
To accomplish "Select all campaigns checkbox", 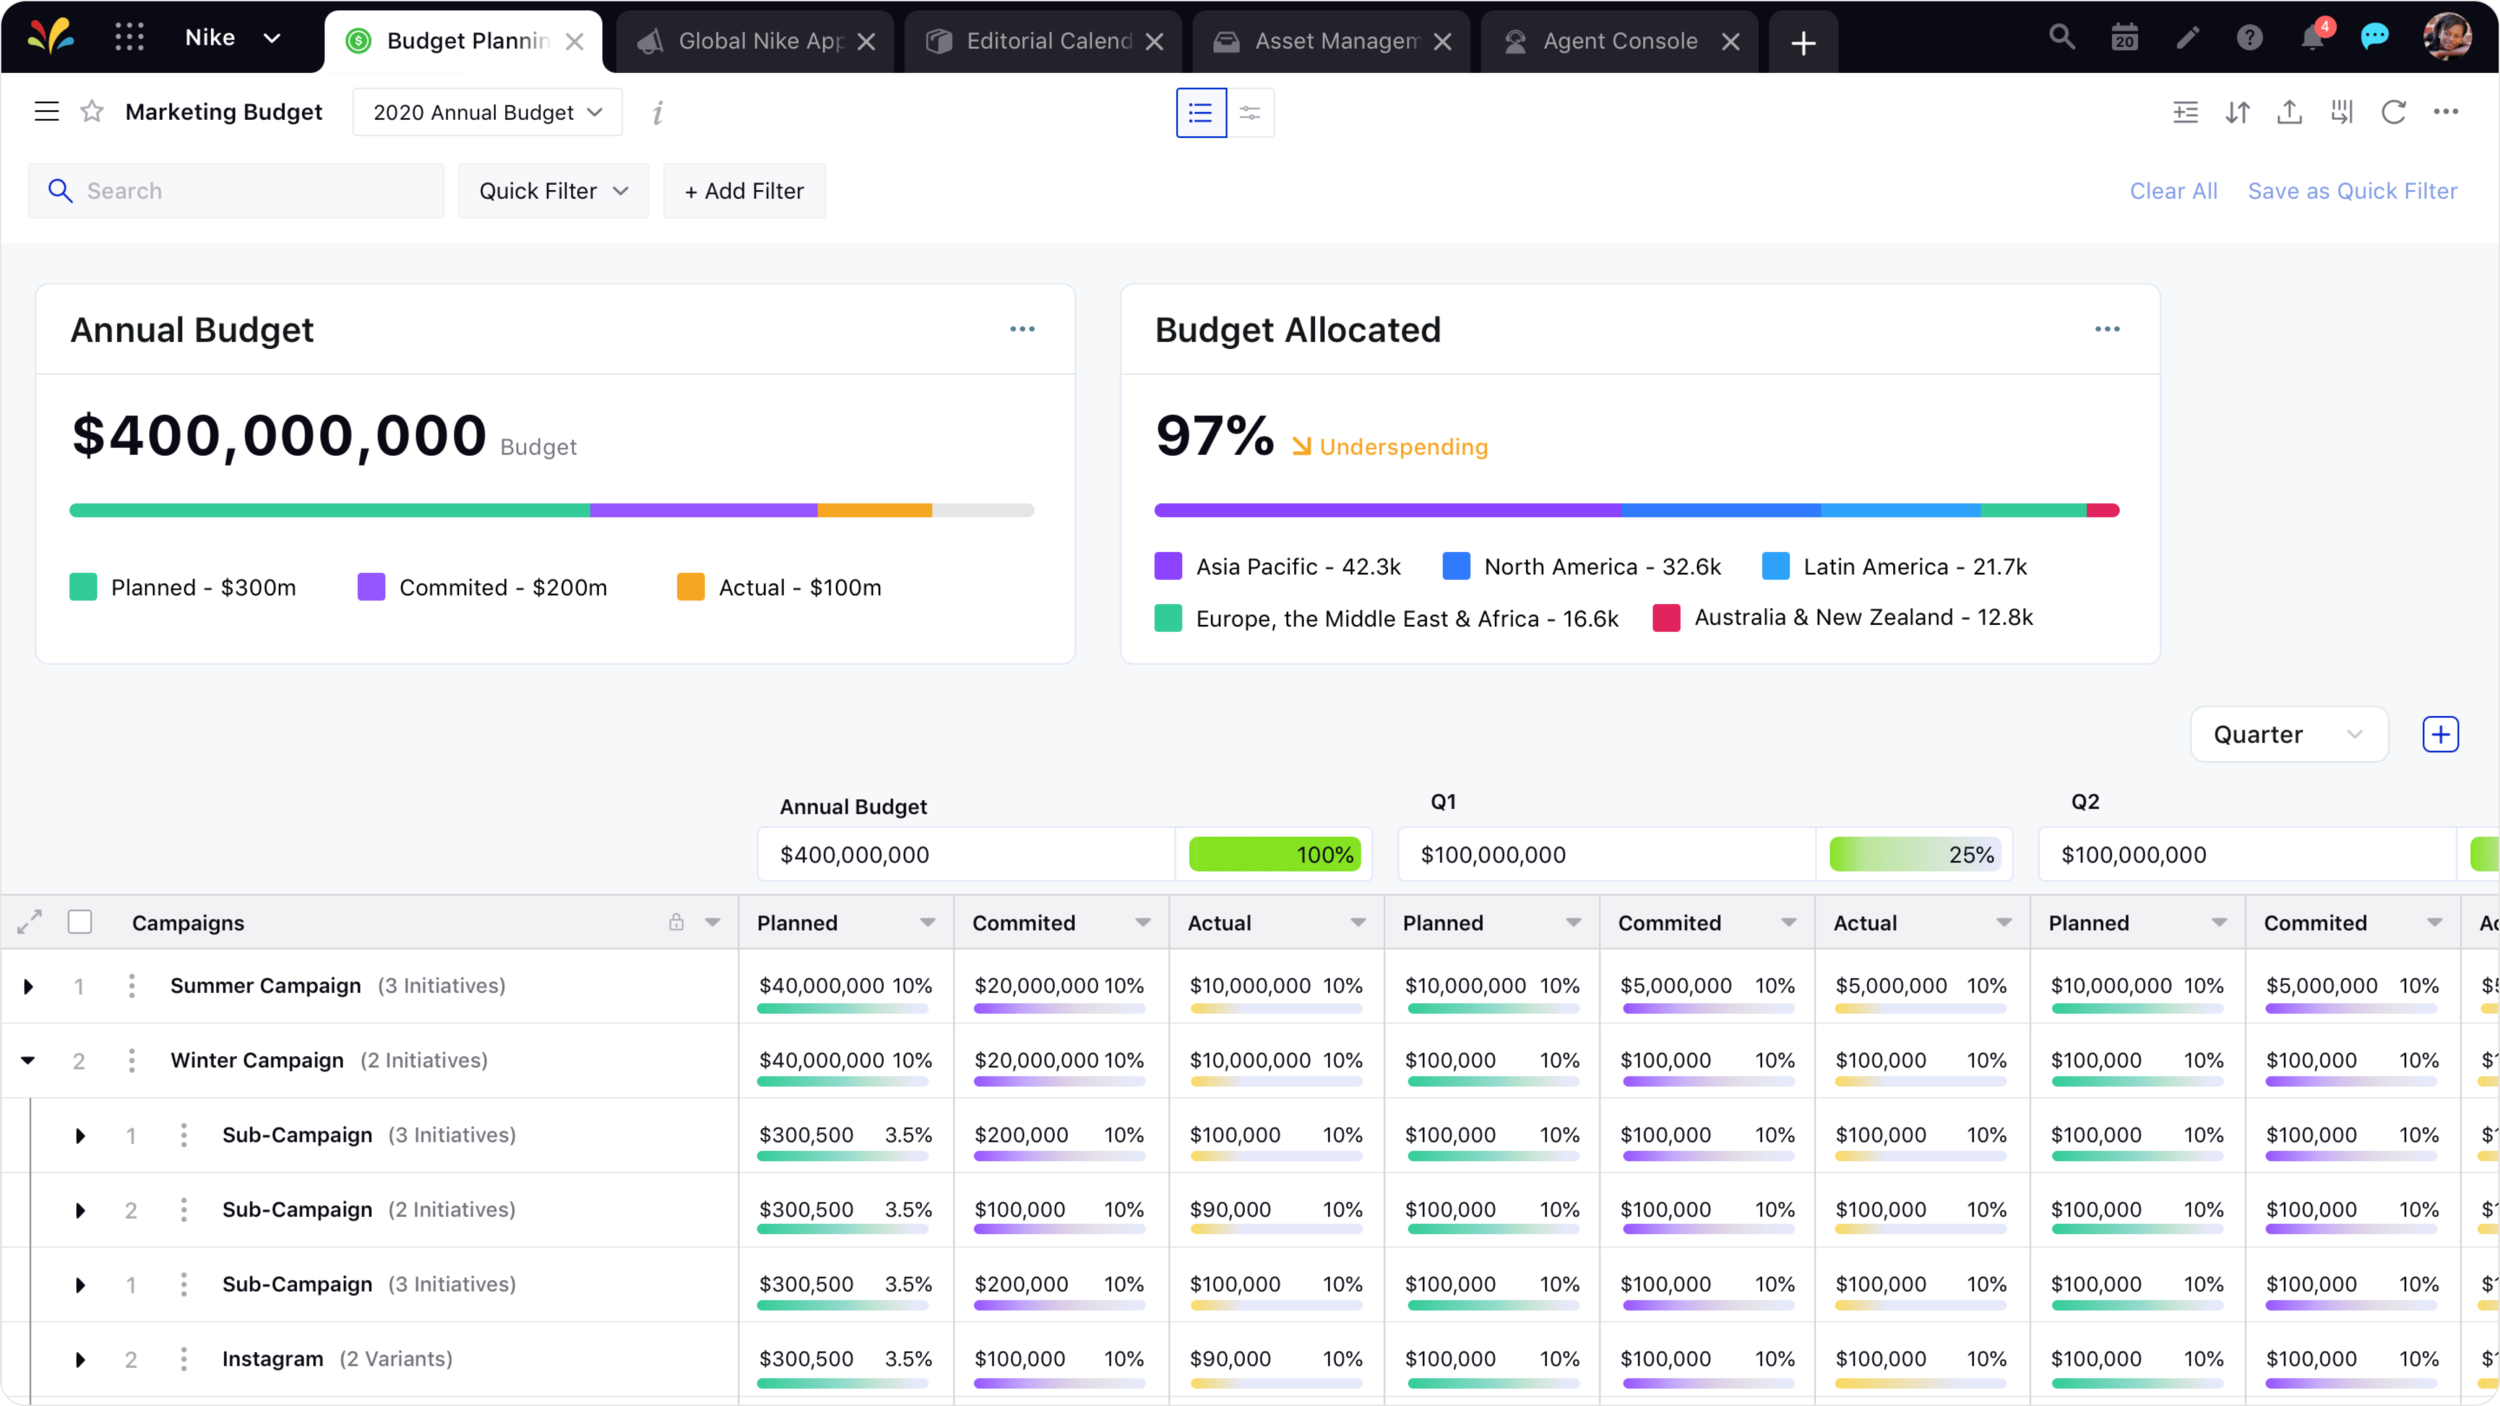I will [80, 922].
